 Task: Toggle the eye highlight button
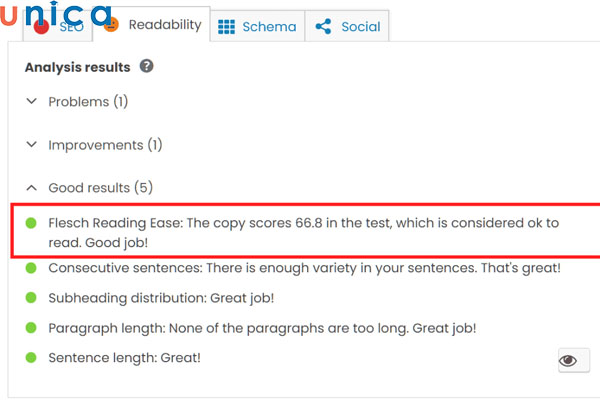click(573, 361)
